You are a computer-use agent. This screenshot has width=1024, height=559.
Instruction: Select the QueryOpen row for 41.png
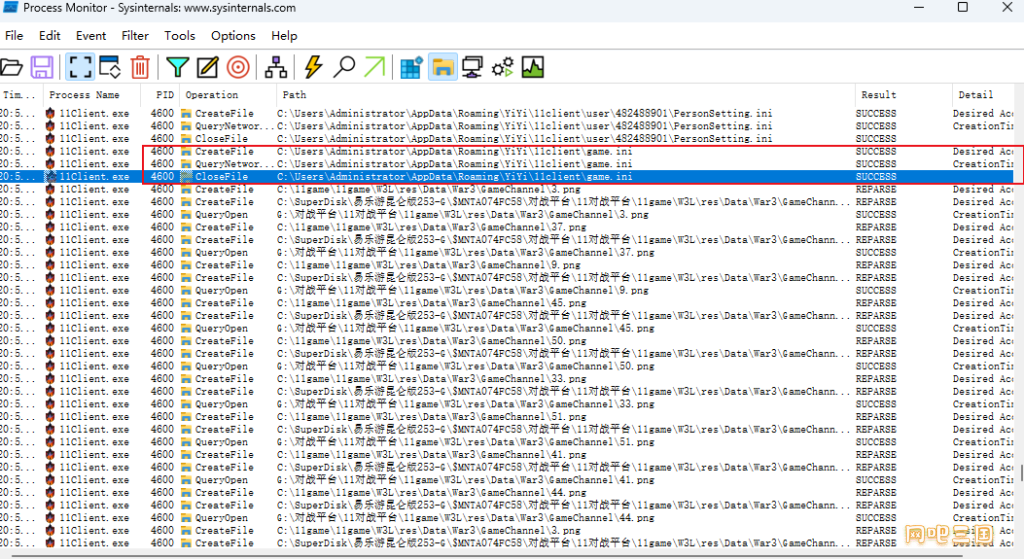507,479
